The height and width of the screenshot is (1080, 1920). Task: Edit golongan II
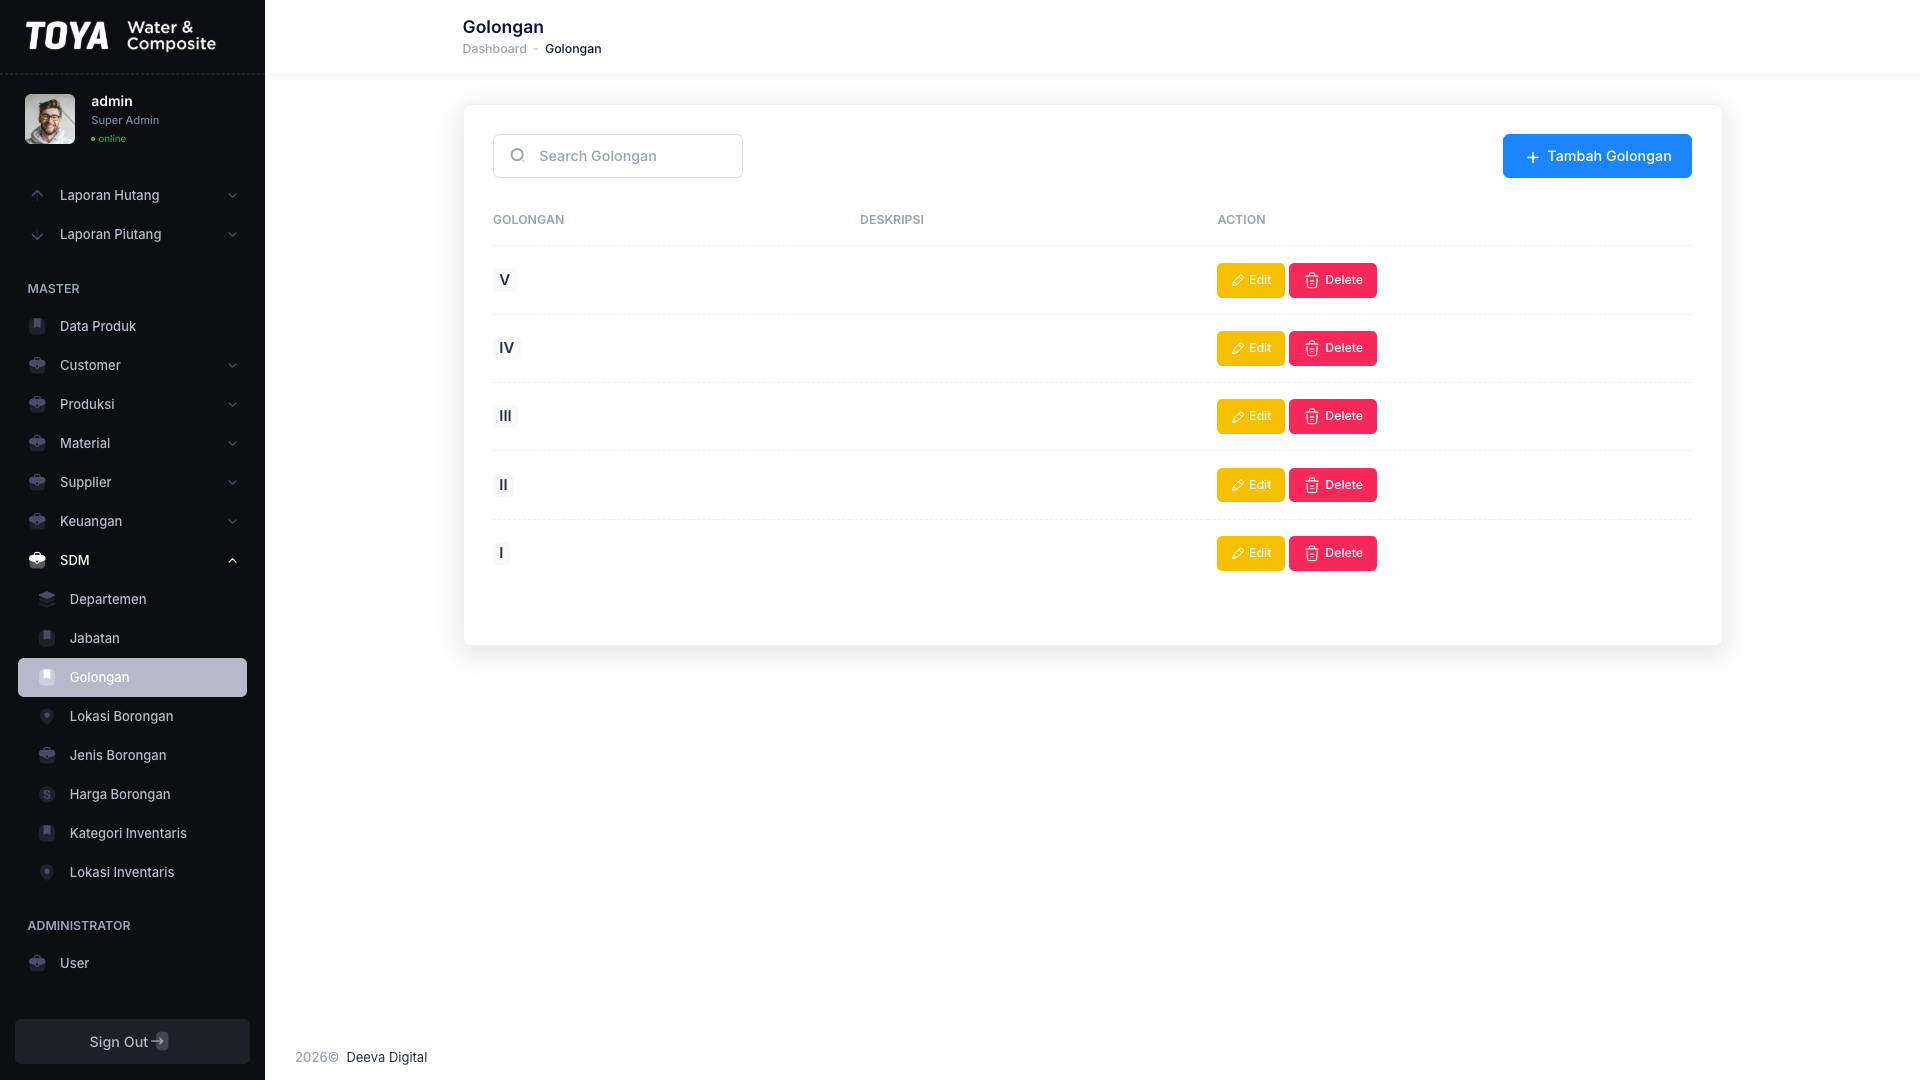[x=1250, y=485]
